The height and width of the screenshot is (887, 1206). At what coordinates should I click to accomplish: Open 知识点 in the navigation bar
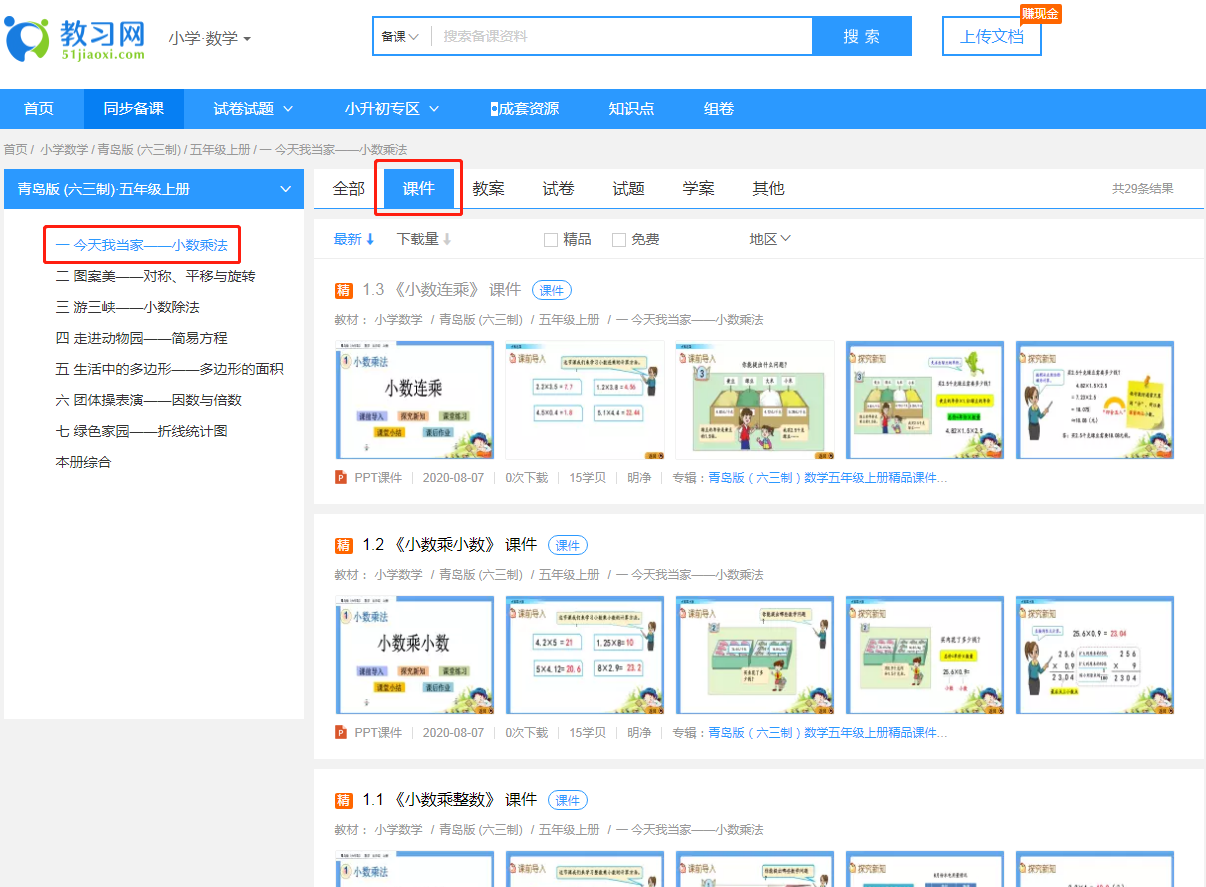point(631,109)
